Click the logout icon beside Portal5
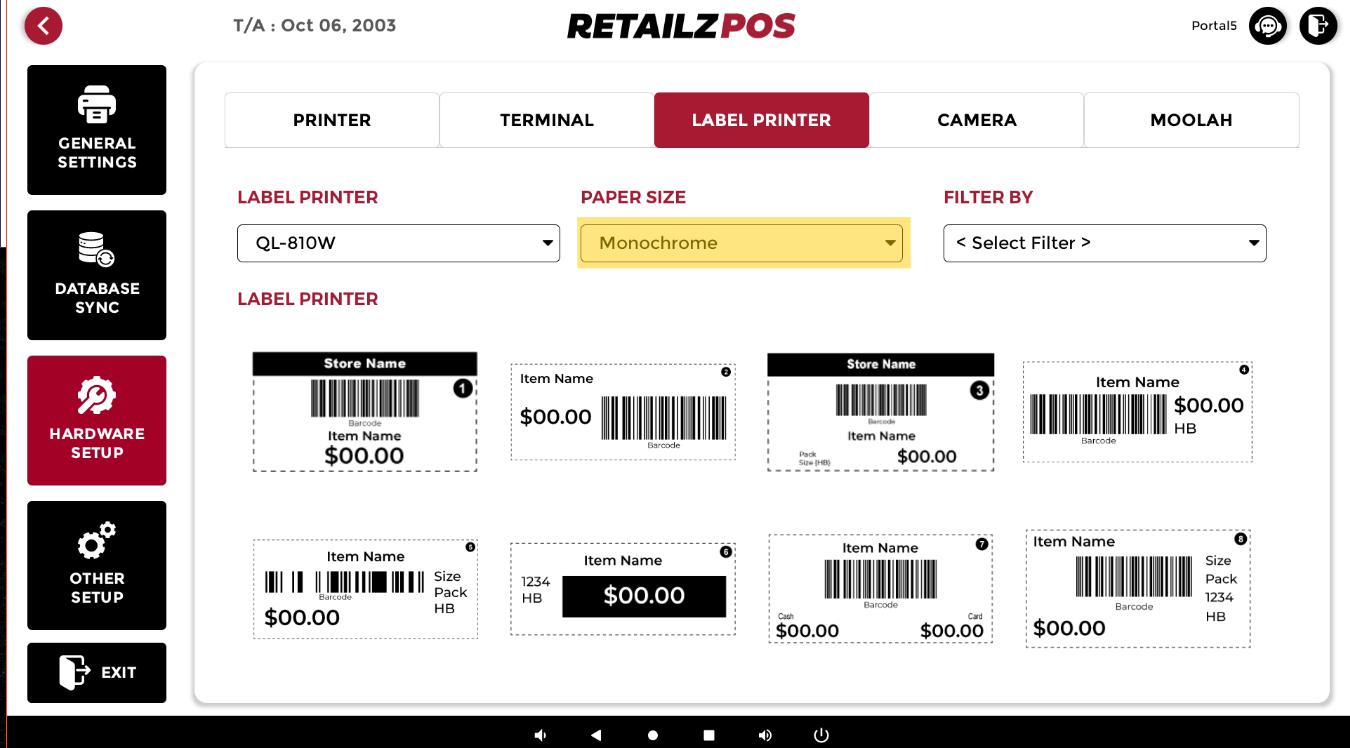The width and height of the screenshot is (1350, 748). click(x=1318, y=26)
